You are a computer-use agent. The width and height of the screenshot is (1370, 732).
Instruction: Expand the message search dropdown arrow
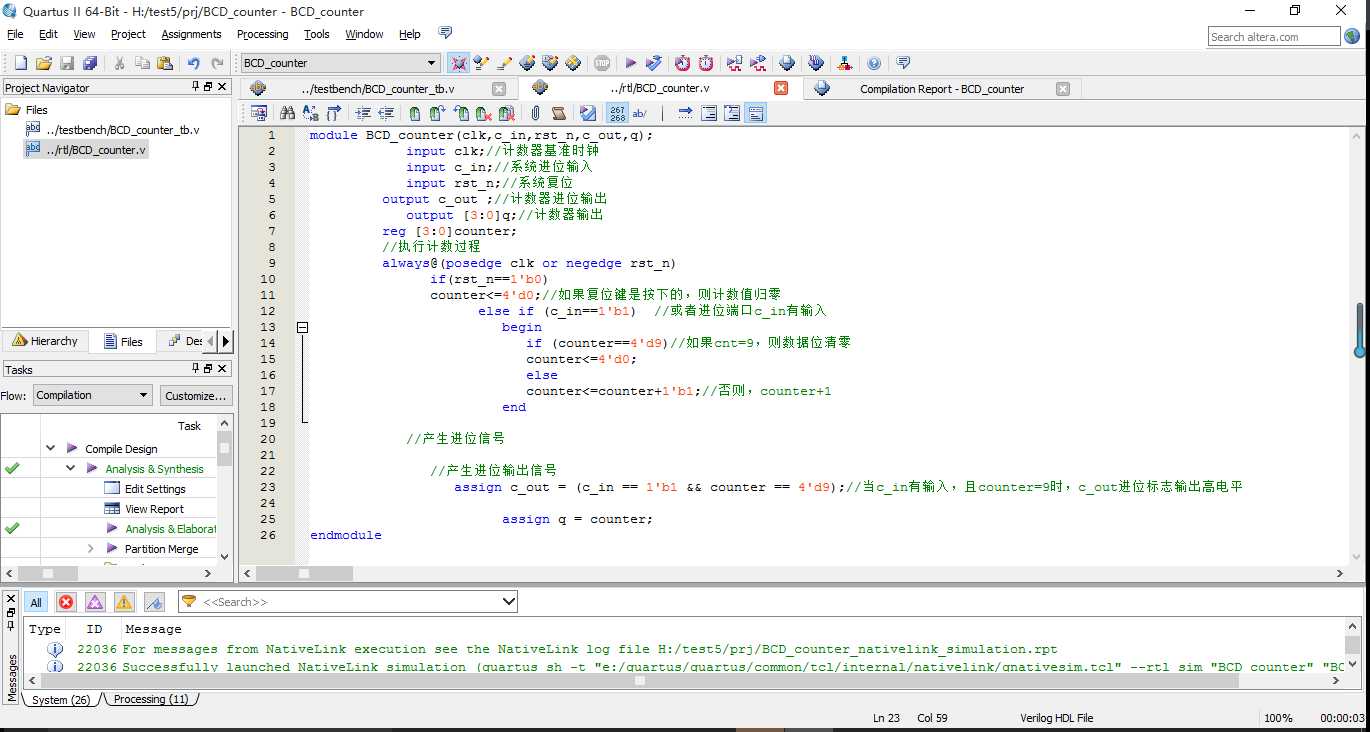509,602
